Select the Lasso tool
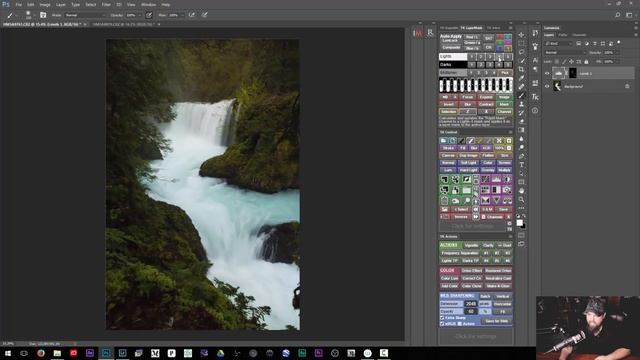This screenshot has width=640, height=360. click(521, 52)
